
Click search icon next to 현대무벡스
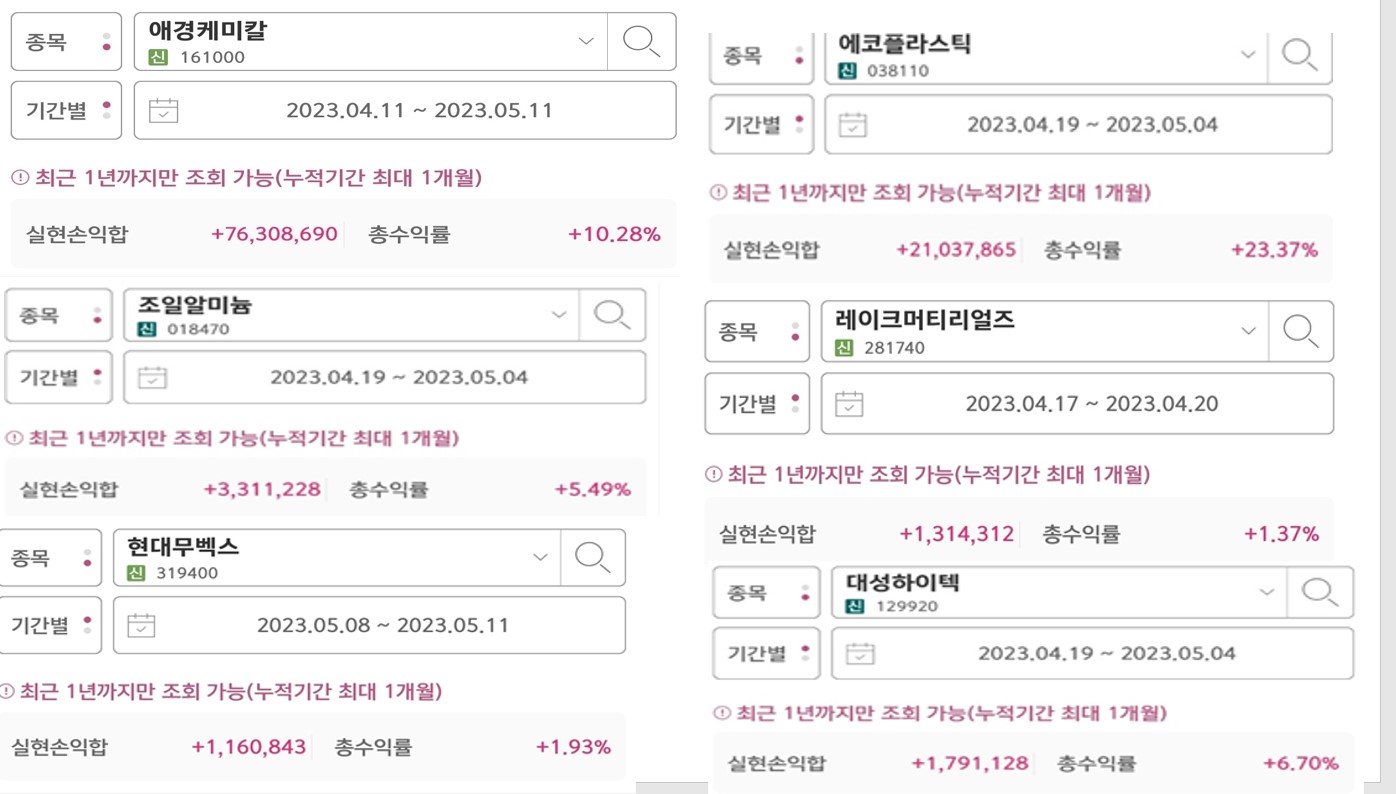[x=592, y=557]
